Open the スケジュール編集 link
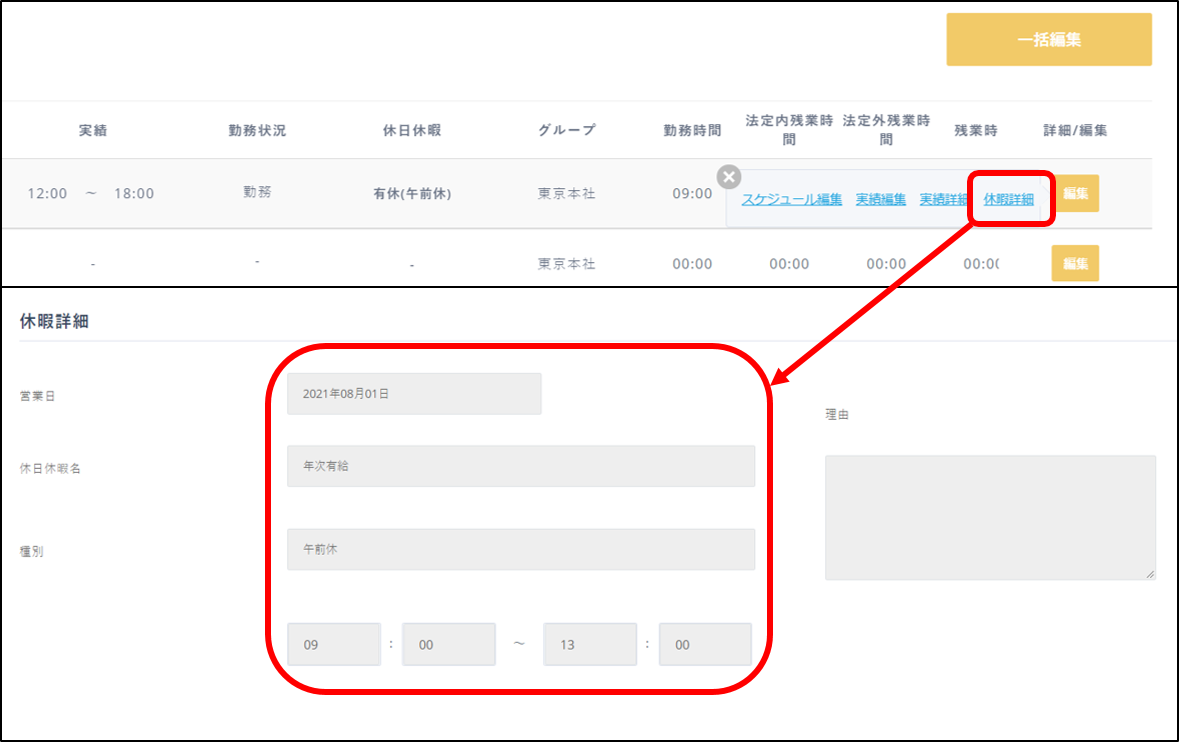This screenshot has height=742, width=1179. pyautogui.click(x=791, y=199)
